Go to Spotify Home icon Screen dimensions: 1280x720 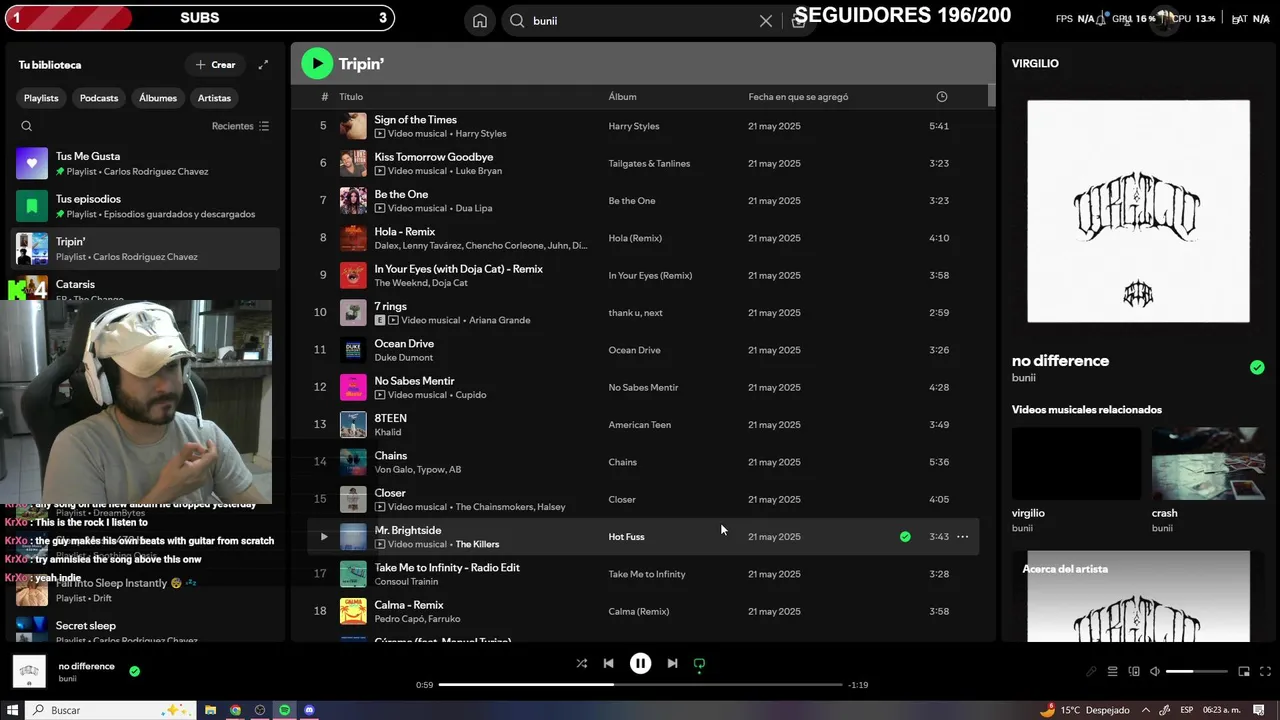pyautogui.click(x=480, y=20)
